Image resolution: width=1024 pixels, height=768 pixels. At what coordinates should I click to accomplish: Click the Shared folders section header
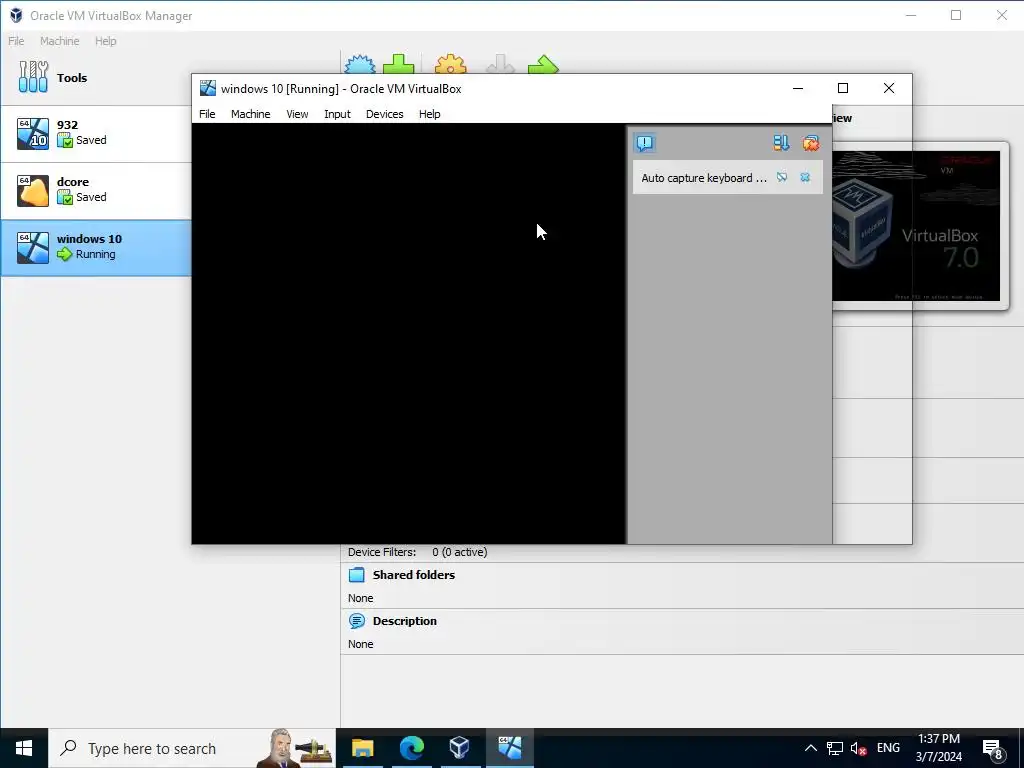coord(414,575)
